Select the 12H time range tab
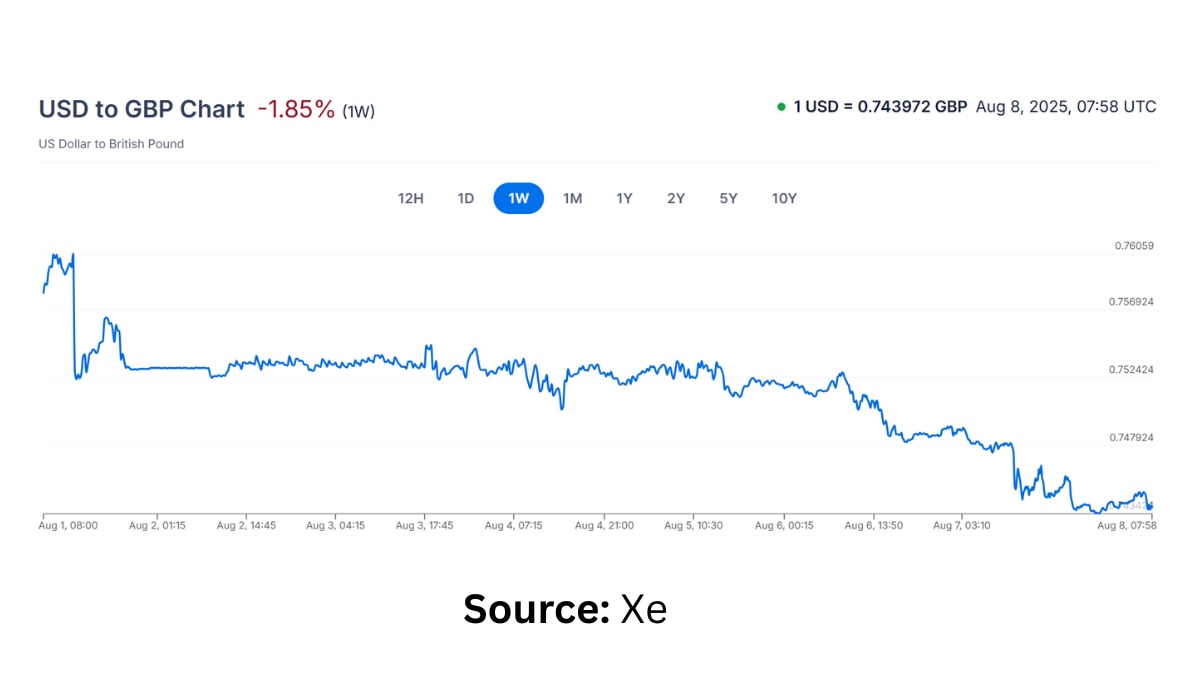Image resolution: width=1200 pixels, height=675 pixels. (411, 198)
